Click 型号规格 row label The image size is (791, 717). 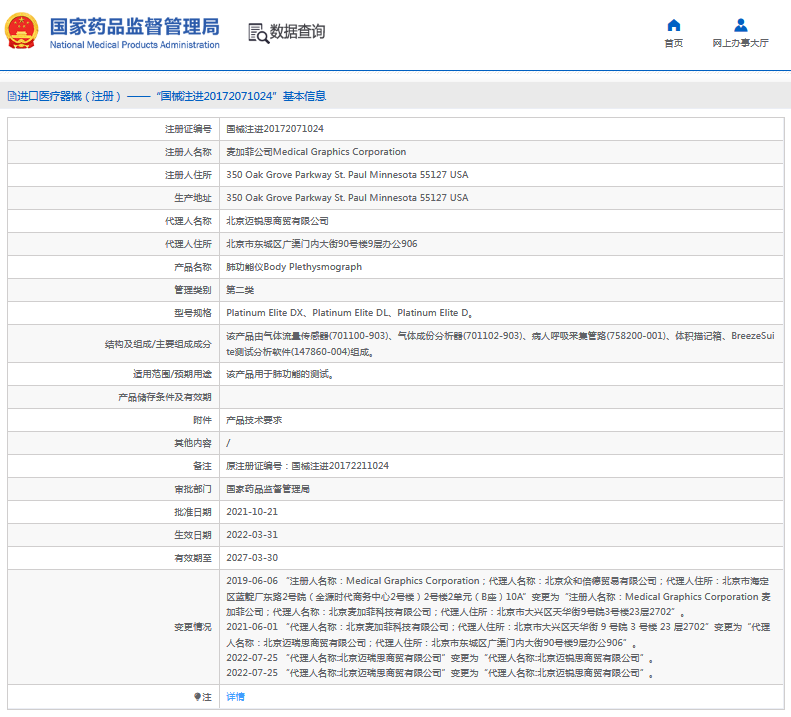click(193, 313)
